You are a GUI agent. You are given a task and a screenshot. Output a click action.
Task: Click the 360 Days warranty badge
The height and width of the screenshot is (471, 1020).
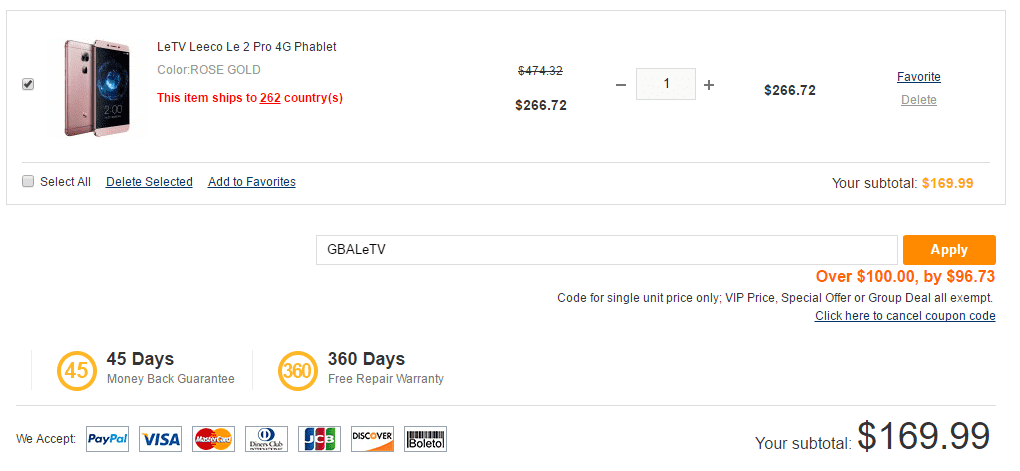[297, 370]
